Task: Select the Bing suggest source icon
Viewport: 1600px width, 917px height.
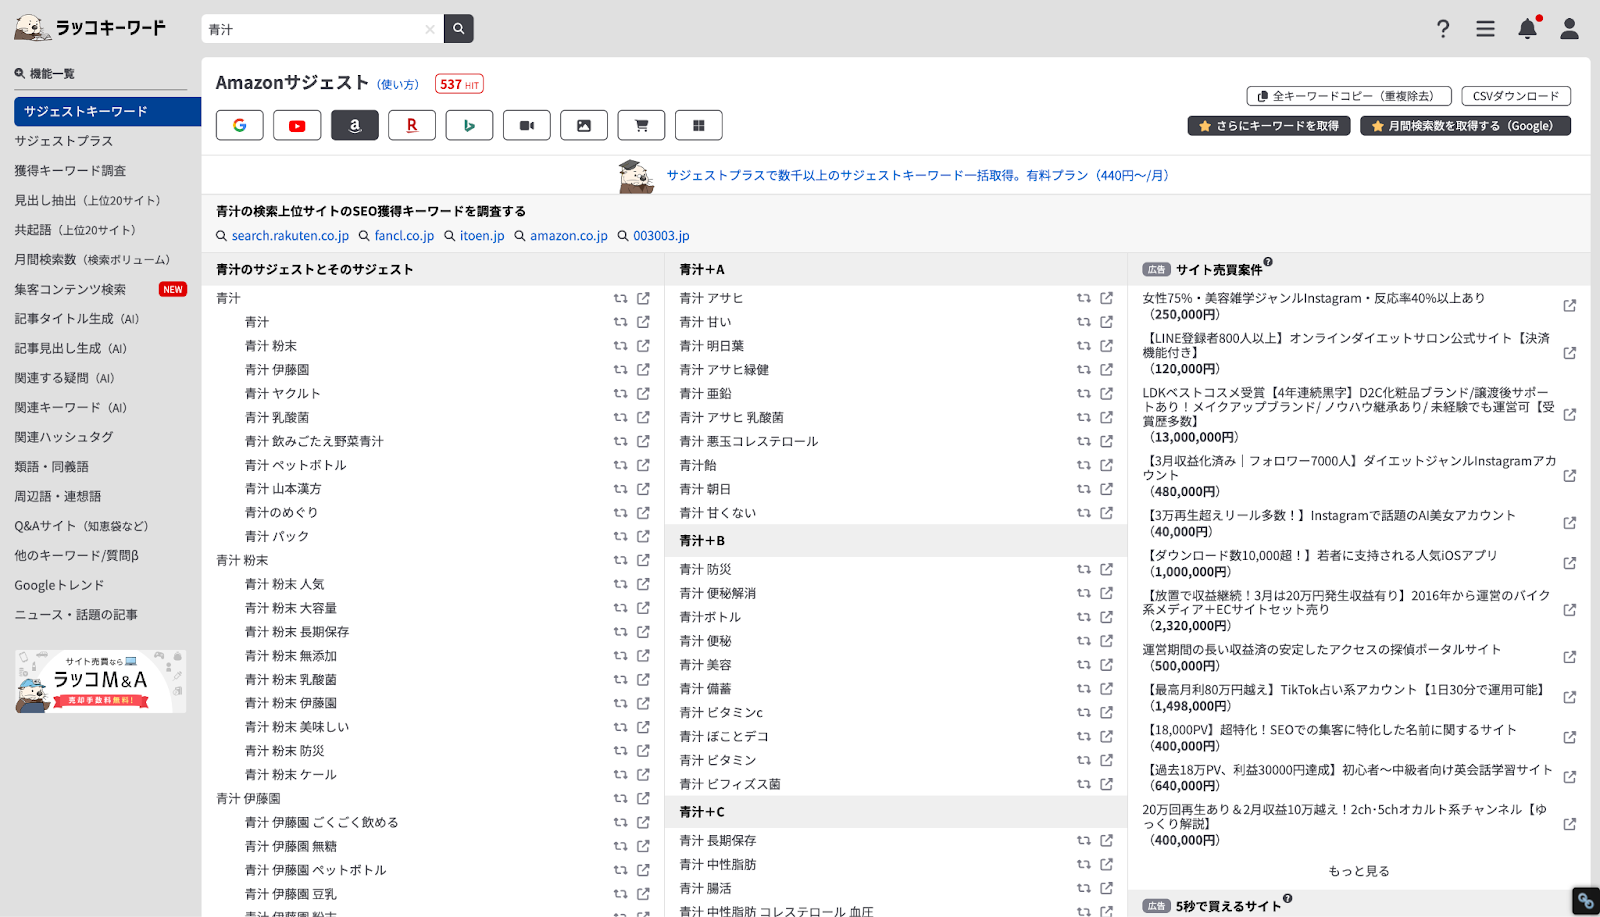Action: coord(469,125)
